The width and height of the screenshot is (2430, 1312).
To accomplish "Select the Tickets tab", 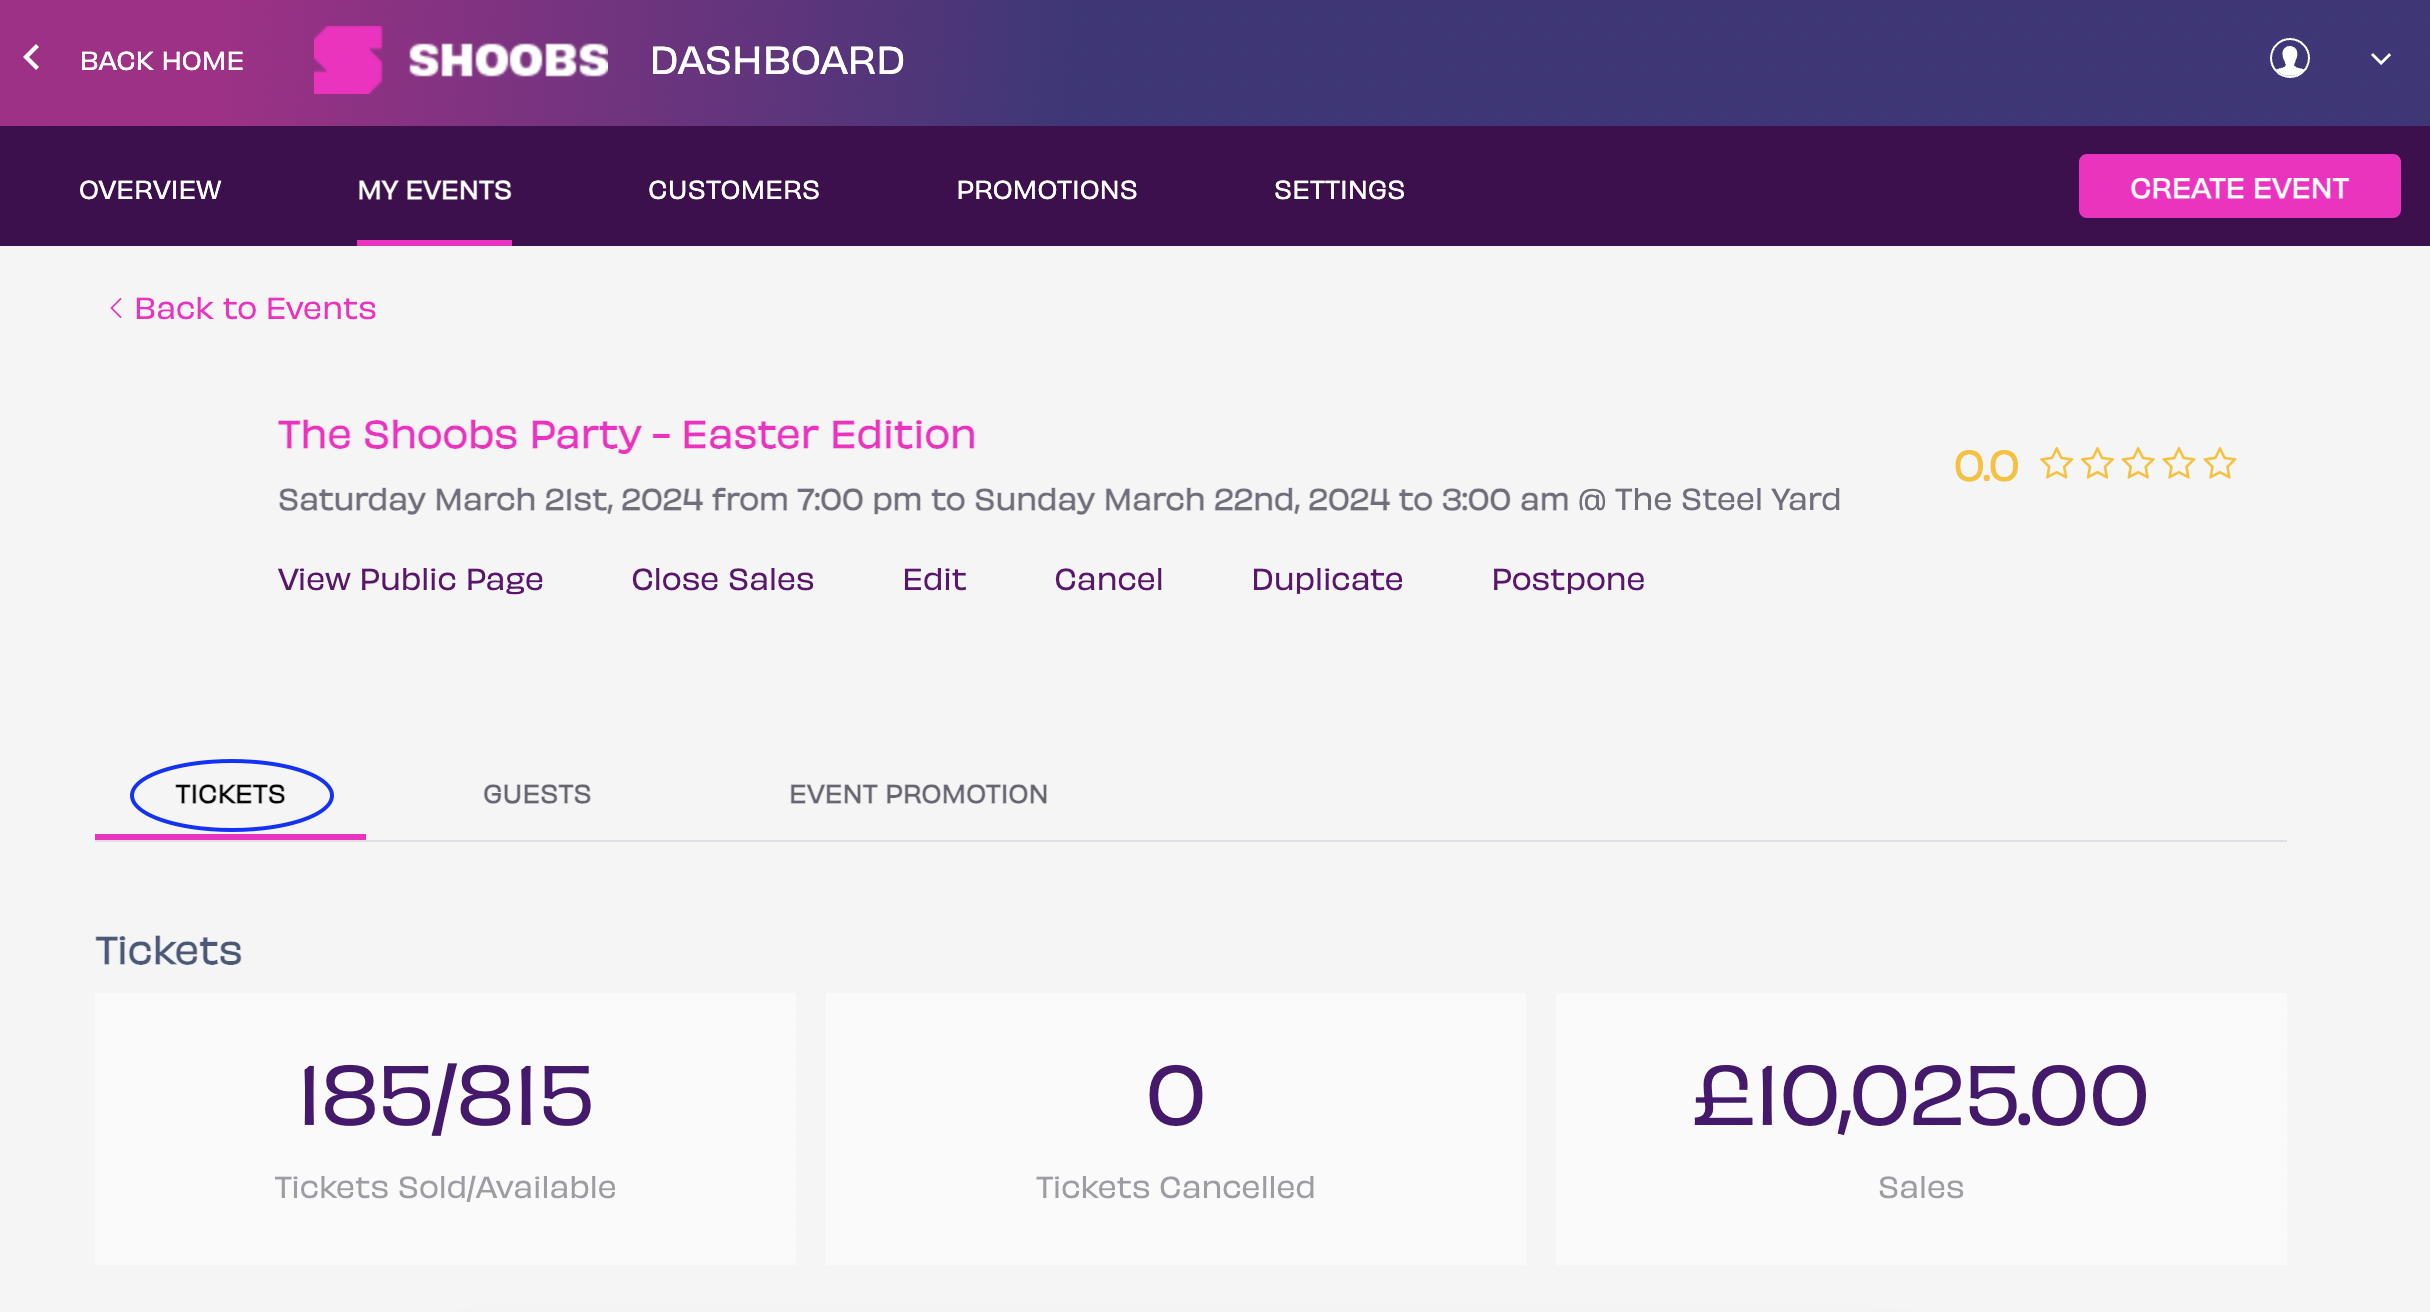I will pos(231,794).
